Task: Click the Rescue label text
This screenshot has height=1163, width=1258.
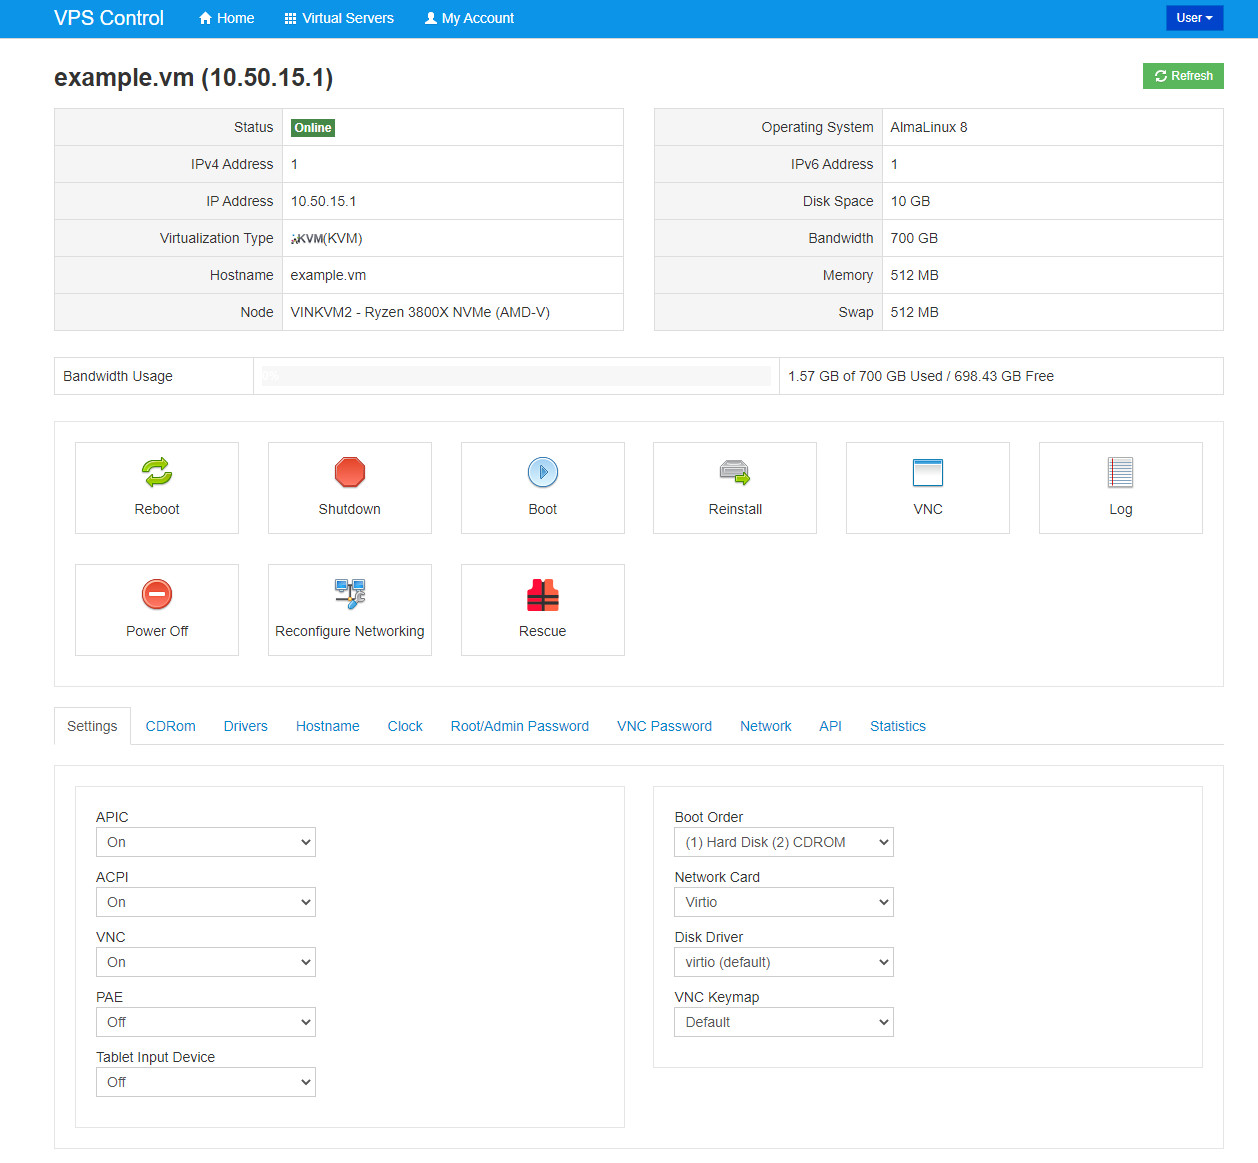Action: 543,631
